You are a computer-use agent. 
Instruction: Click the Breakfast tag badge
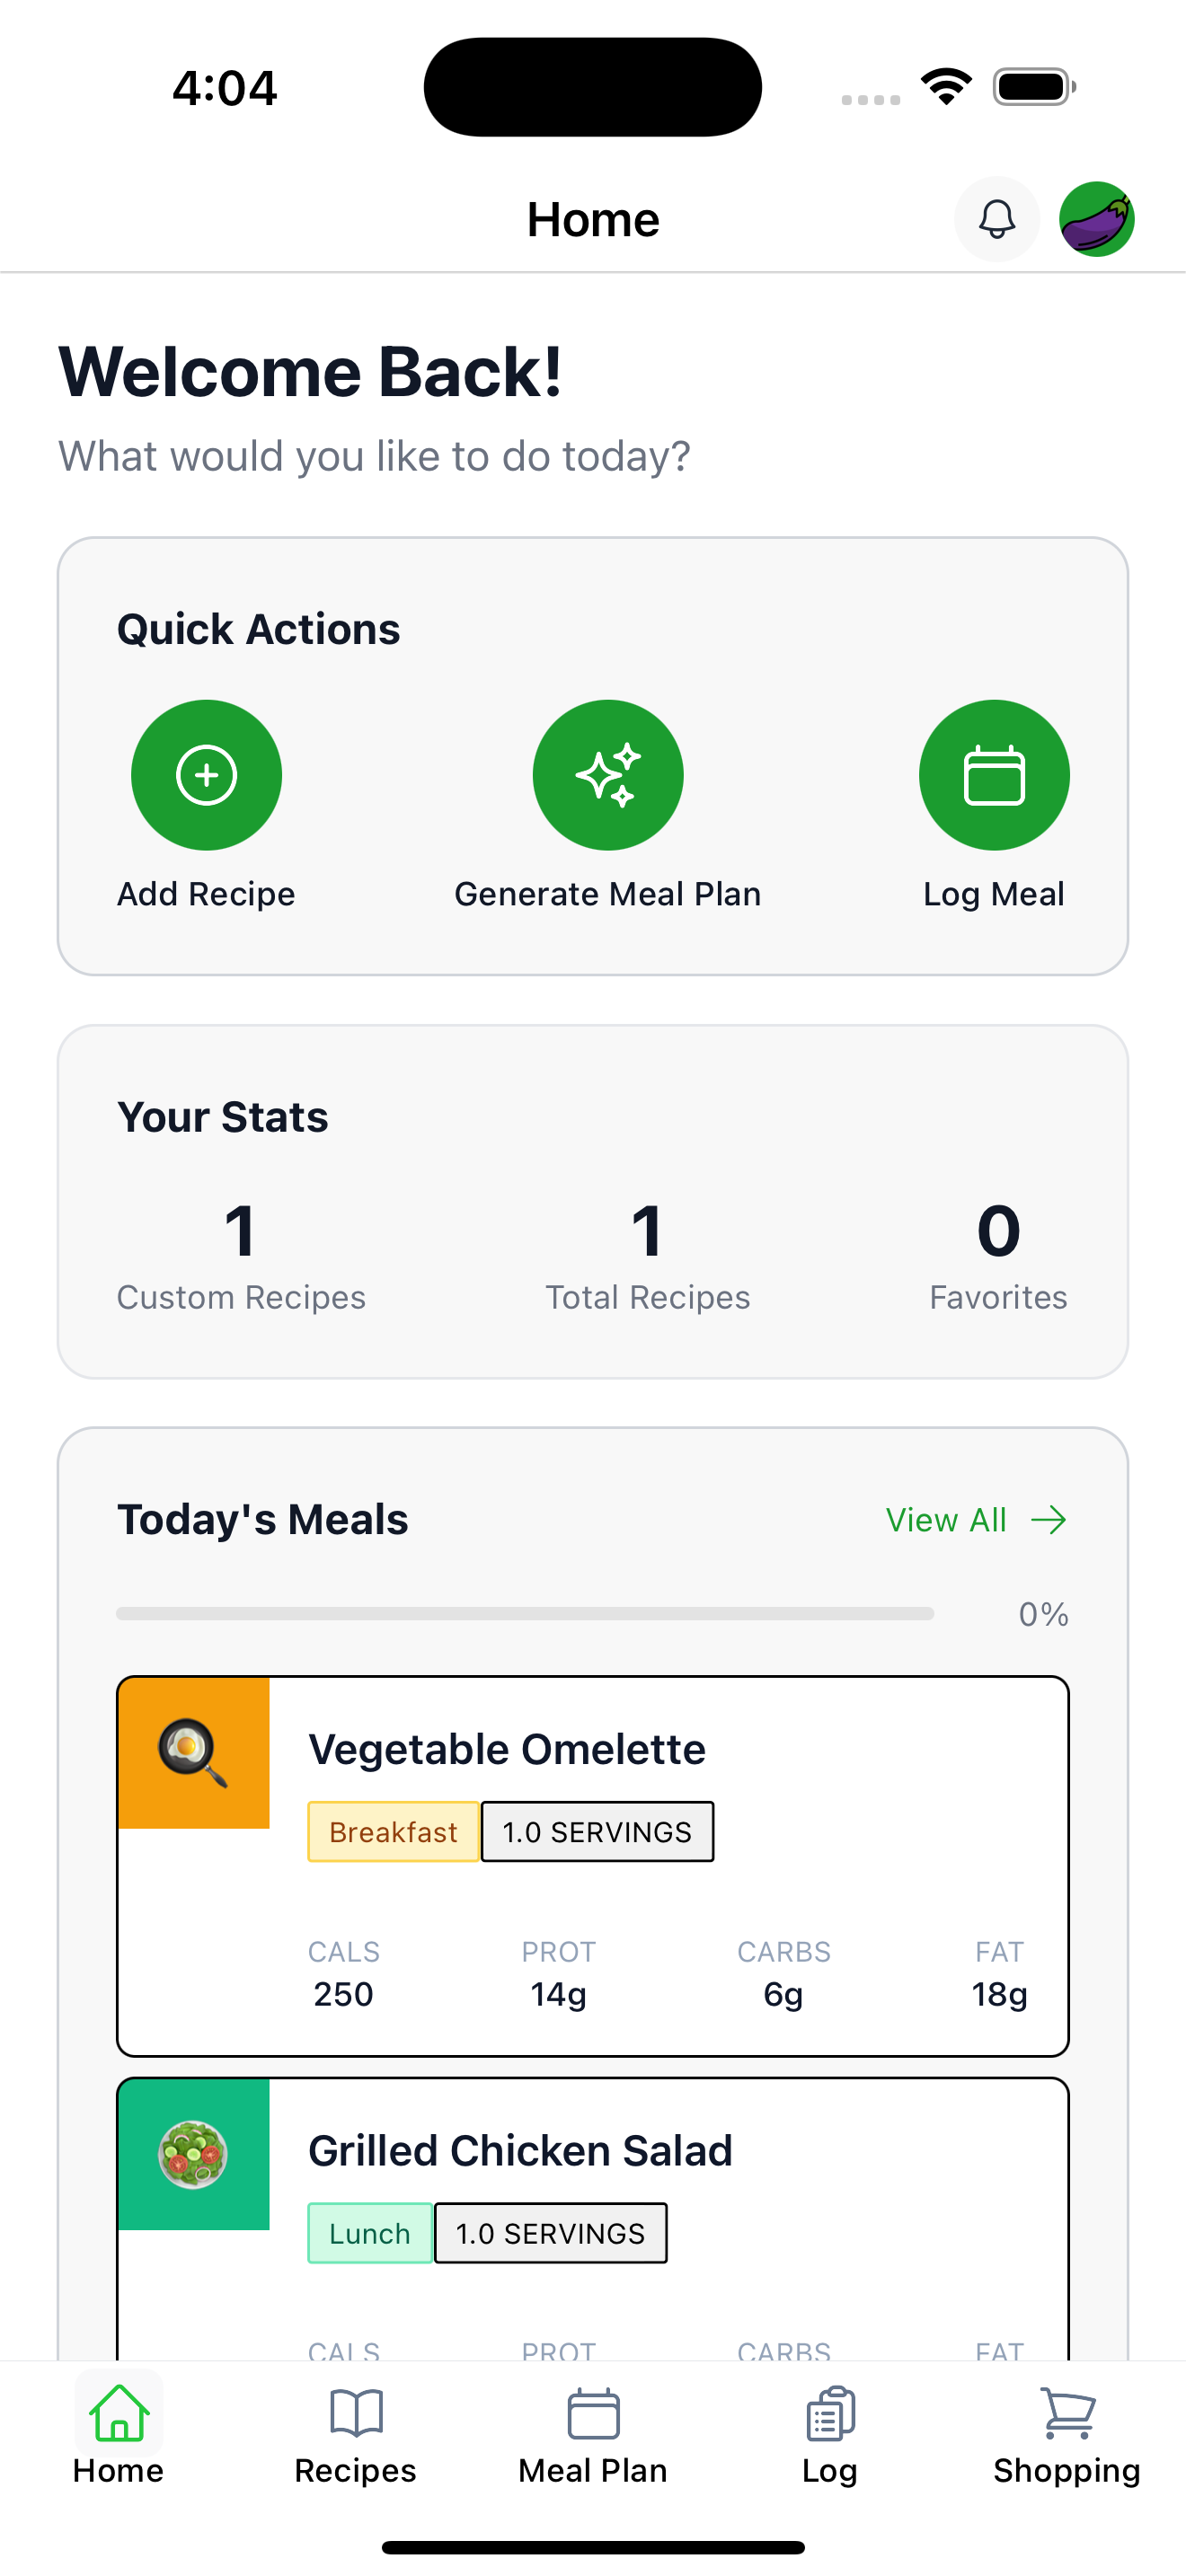coord(393,1832)
